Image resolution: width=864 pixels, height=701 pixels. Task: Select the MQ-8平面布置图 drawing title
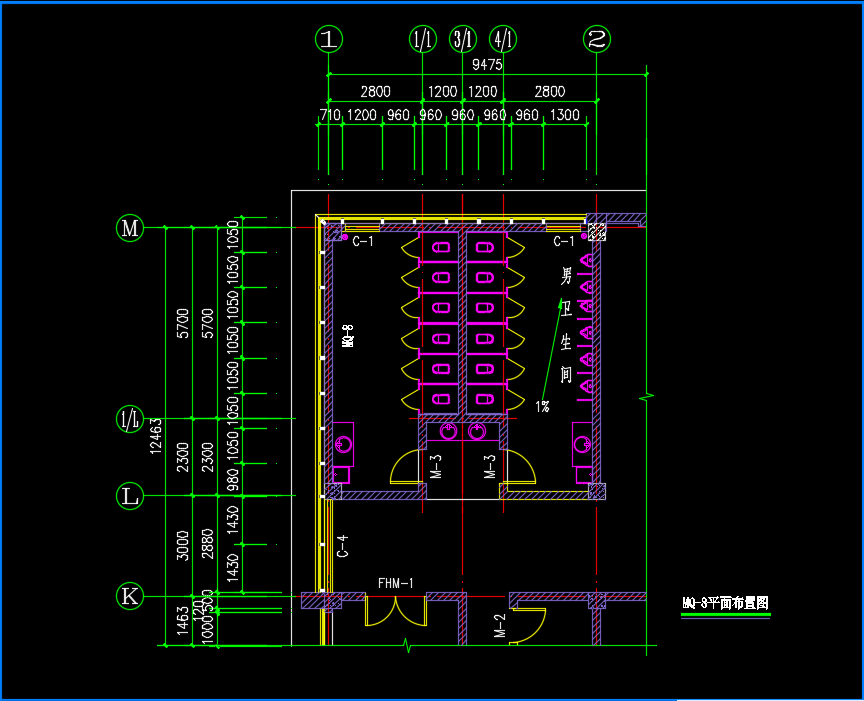(x=725, y=603)
